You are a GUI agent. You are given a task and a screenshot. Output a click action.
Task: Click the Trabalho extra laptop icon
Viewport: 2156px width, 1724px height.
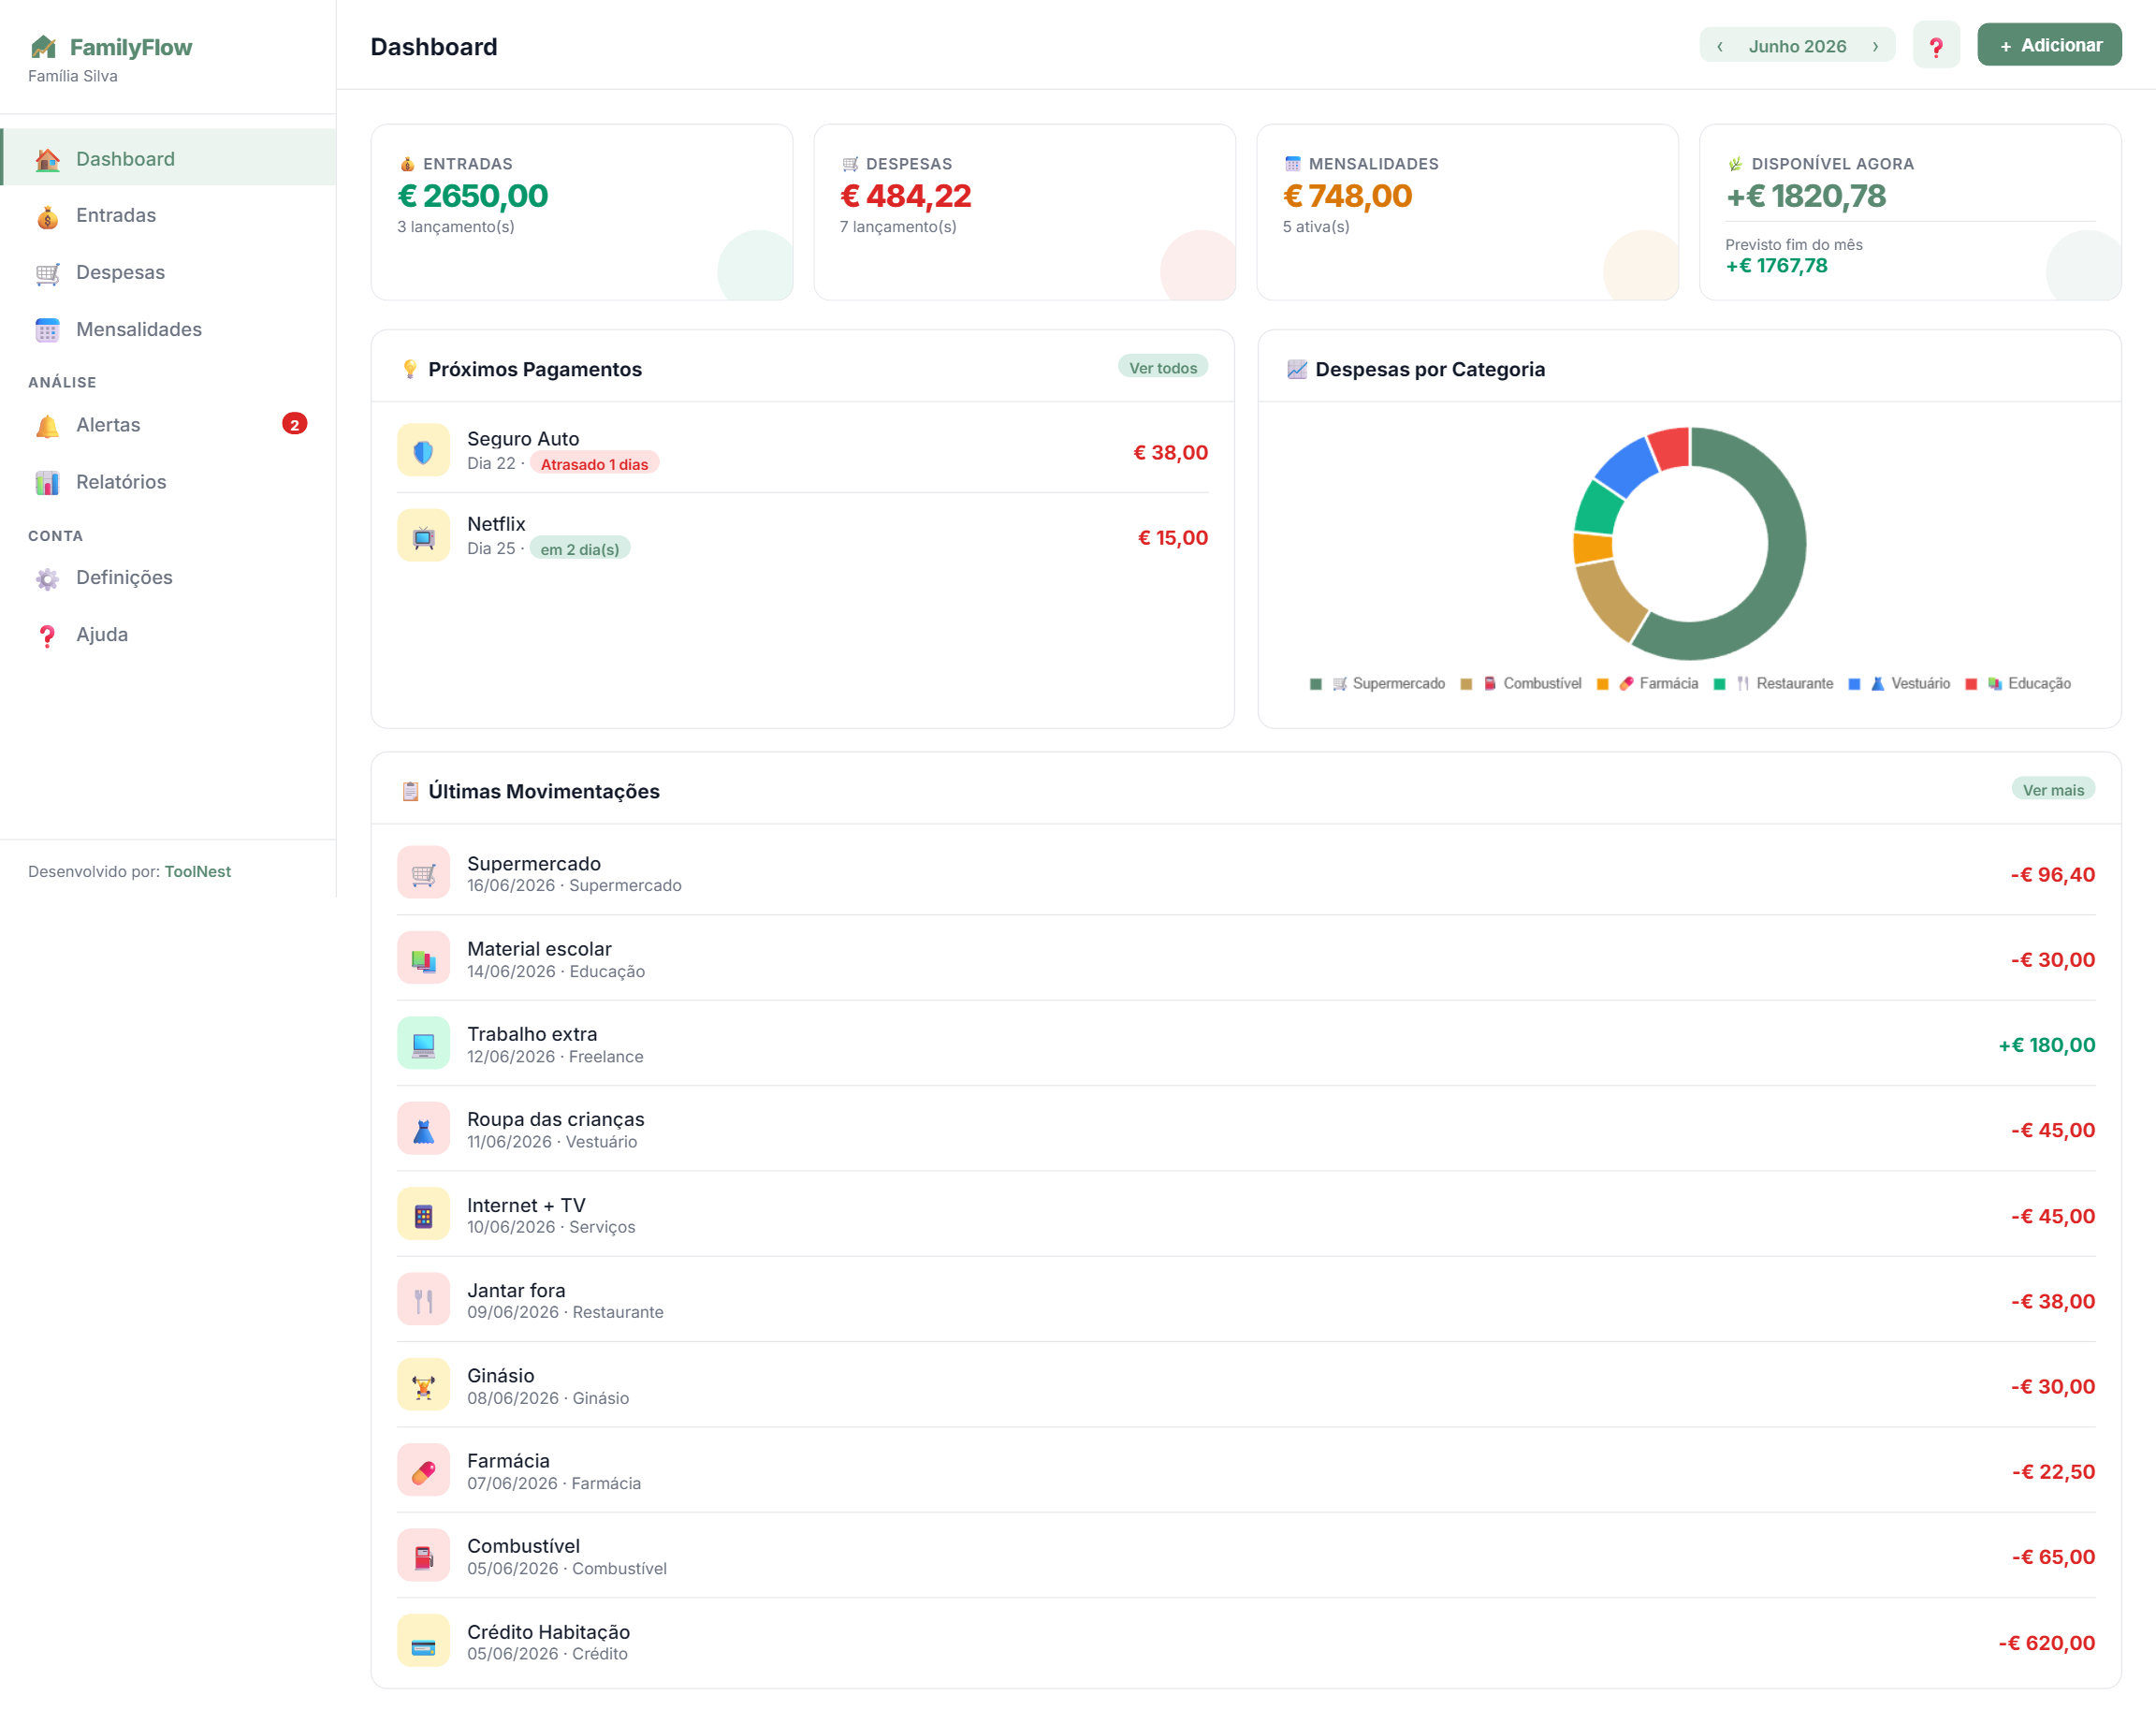[423, 1043]
